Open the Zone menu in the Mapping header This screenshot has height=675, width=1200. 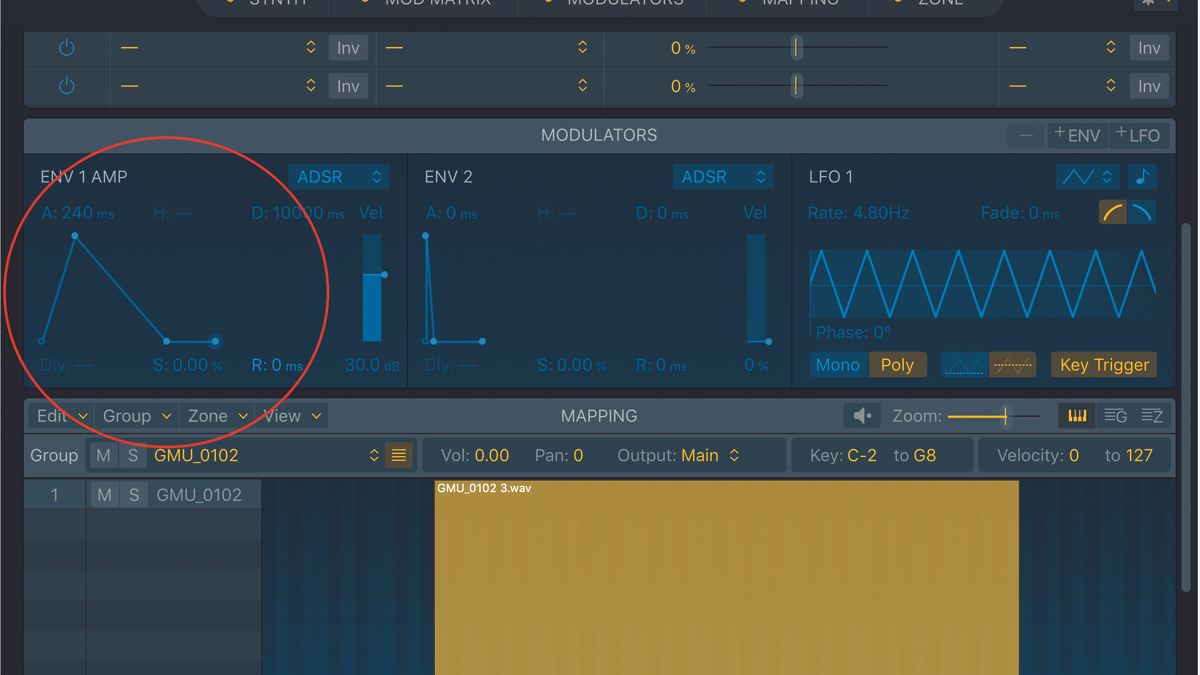click(214, 415)
